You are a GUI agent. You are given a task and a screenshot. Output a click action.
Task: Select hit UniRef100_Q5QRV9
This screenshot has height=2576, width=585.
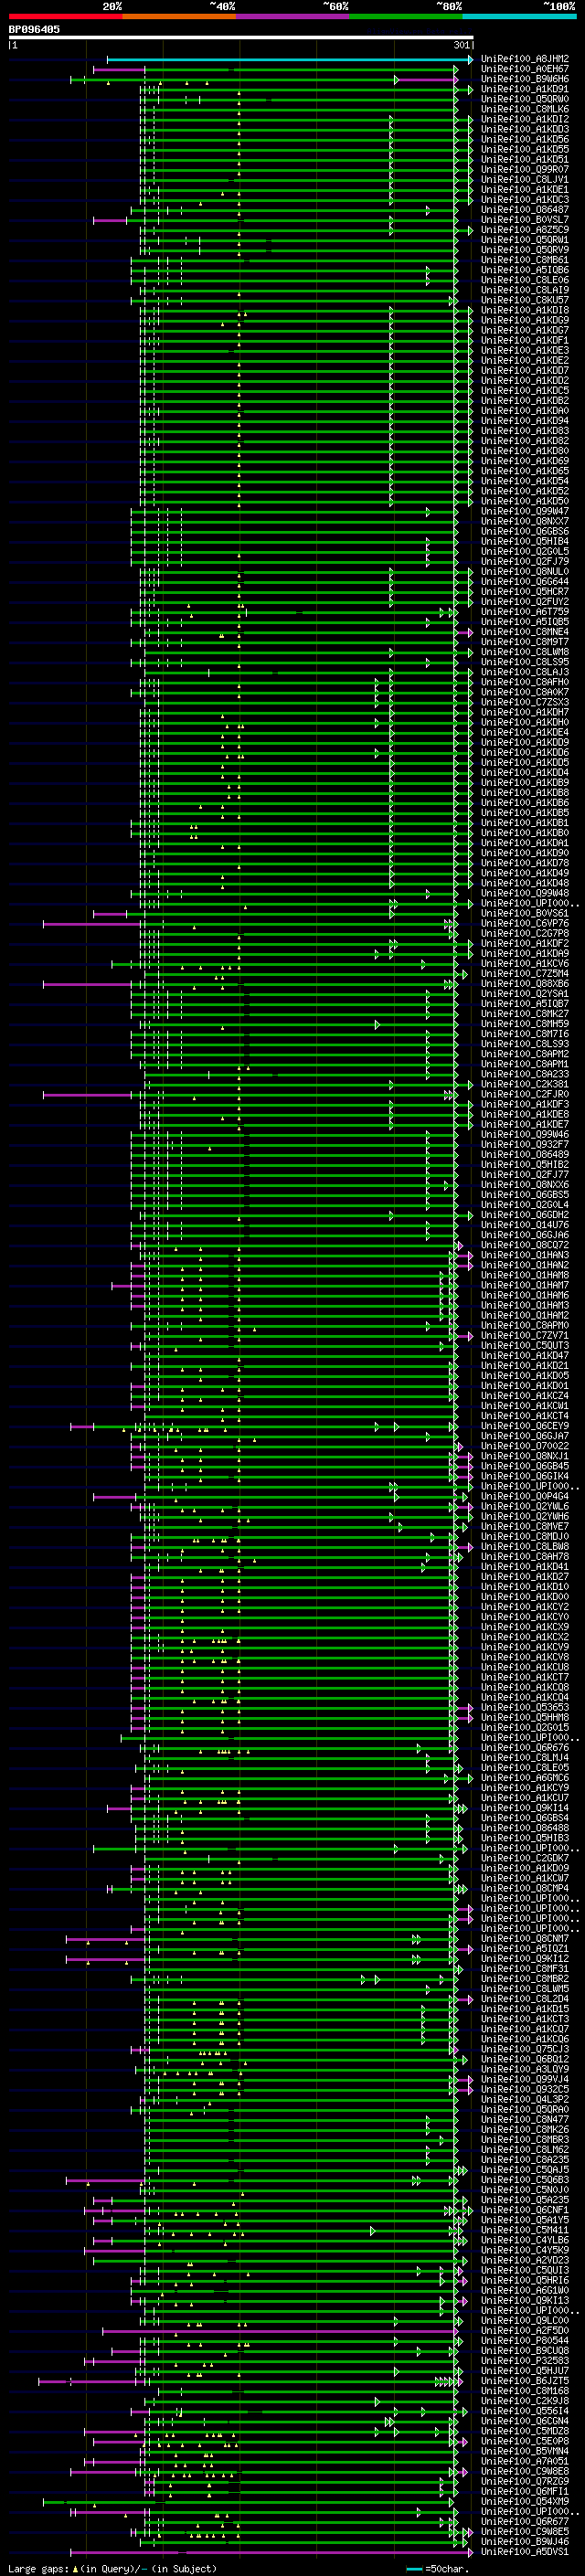pyautogui.click(x=525, y=250)
